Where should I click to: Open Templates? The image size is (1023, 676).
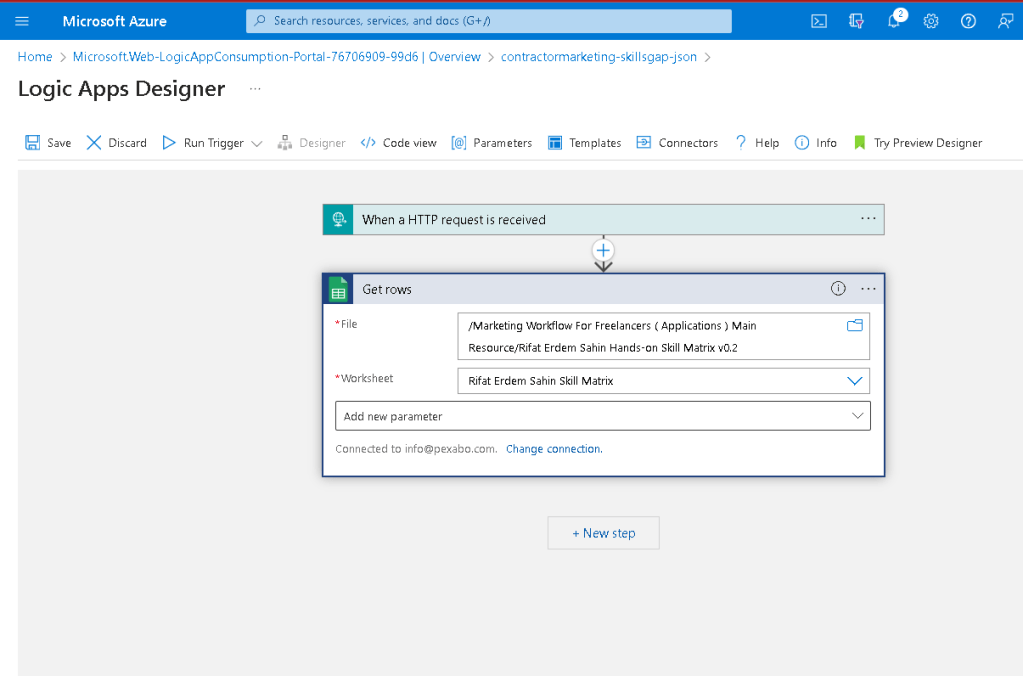[585, 143]
